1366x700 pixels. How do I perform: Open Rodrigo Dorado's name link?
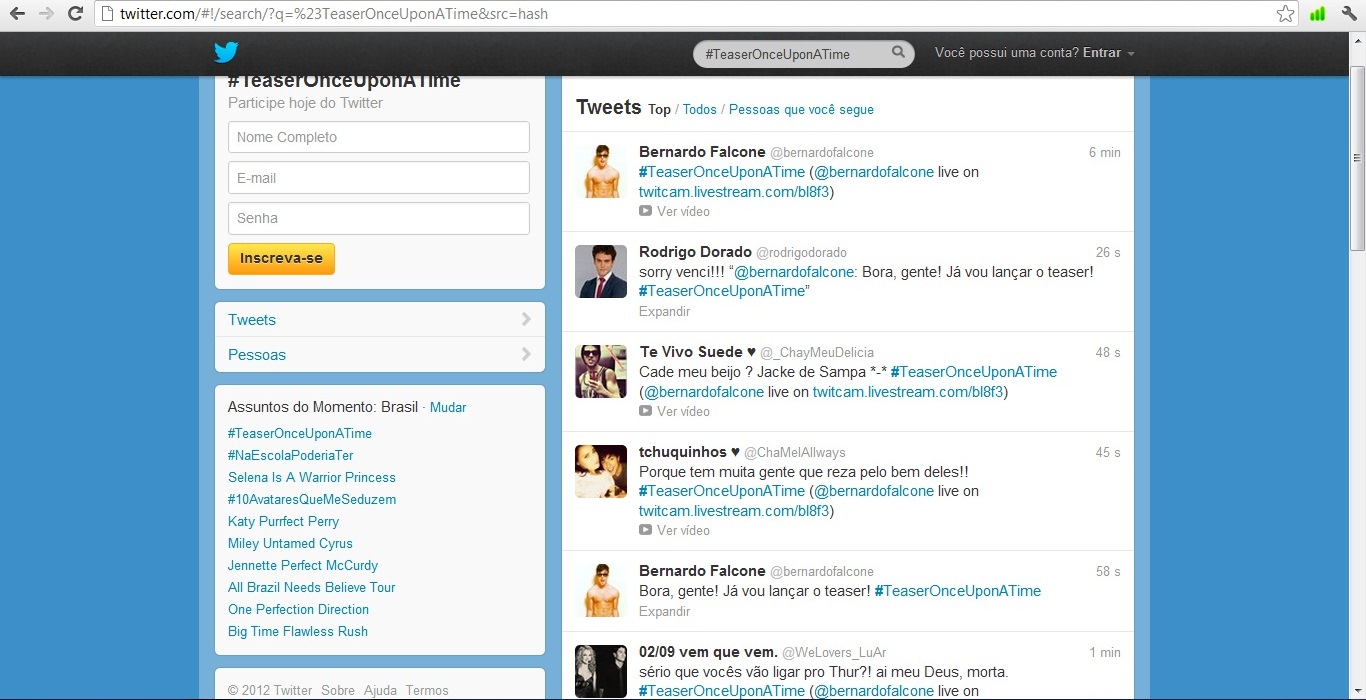tap(695, 252)
